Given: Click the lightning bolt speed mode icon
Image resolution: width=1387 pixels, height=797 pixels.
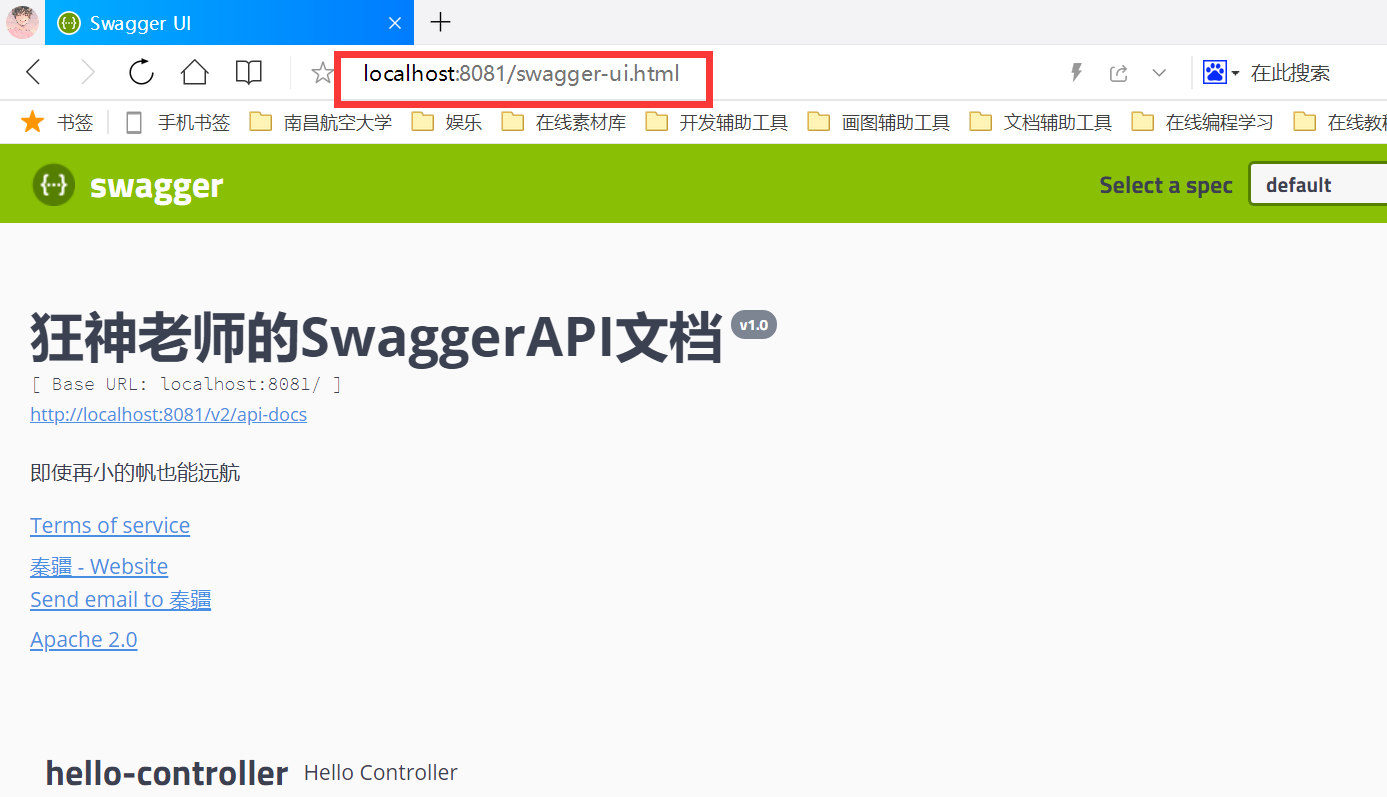Looking at the screenshot, I should [x=1077, y=72].
